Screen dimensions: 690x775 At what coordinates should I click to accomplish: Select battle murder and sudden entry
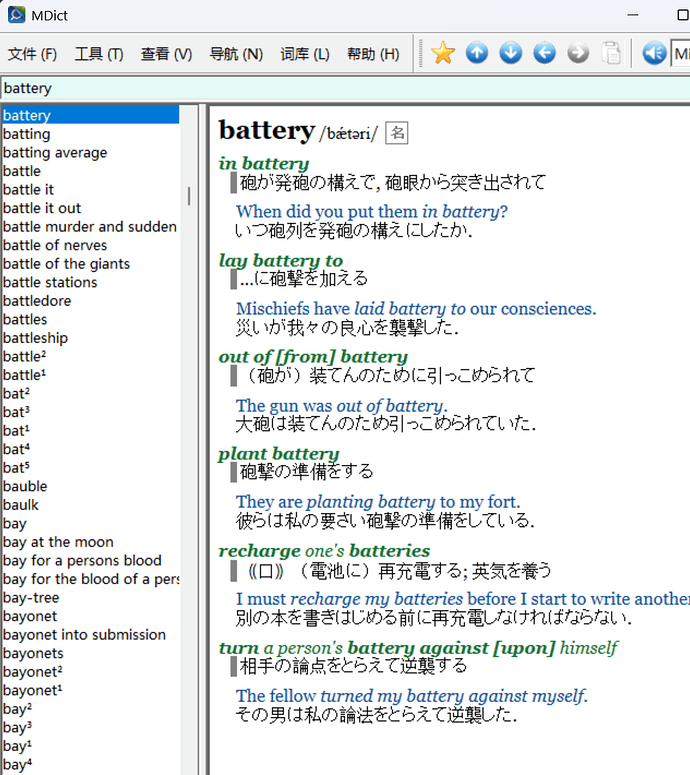tap(89, 227)
